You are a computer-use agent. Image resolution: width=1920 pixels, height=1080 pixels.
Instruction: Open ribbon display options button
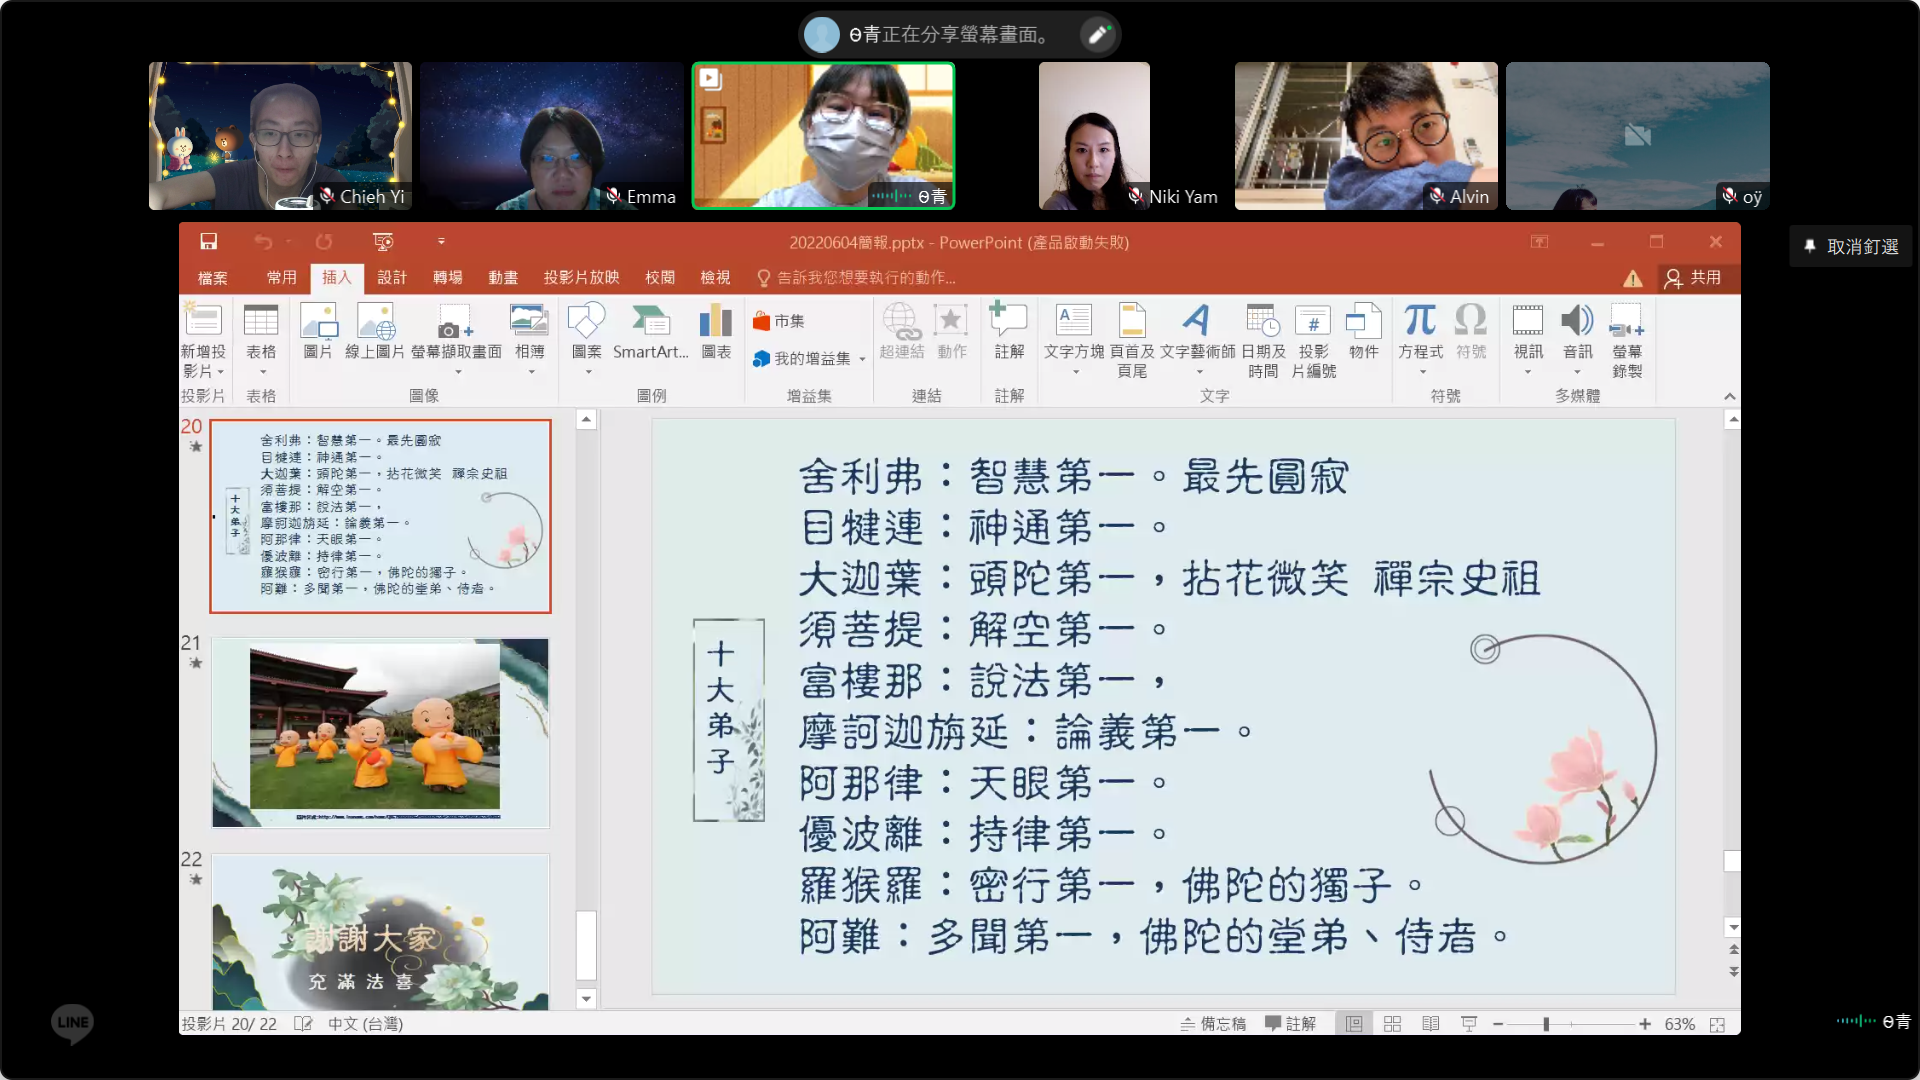pyautogui.click(x=1539, y=242)
